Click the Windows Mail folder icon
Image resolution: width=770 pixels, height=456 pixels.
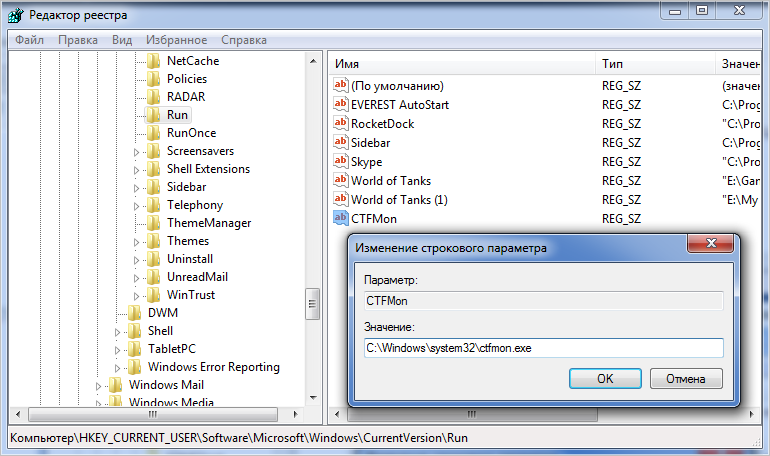pyautogui.click(x=115, y=385)
